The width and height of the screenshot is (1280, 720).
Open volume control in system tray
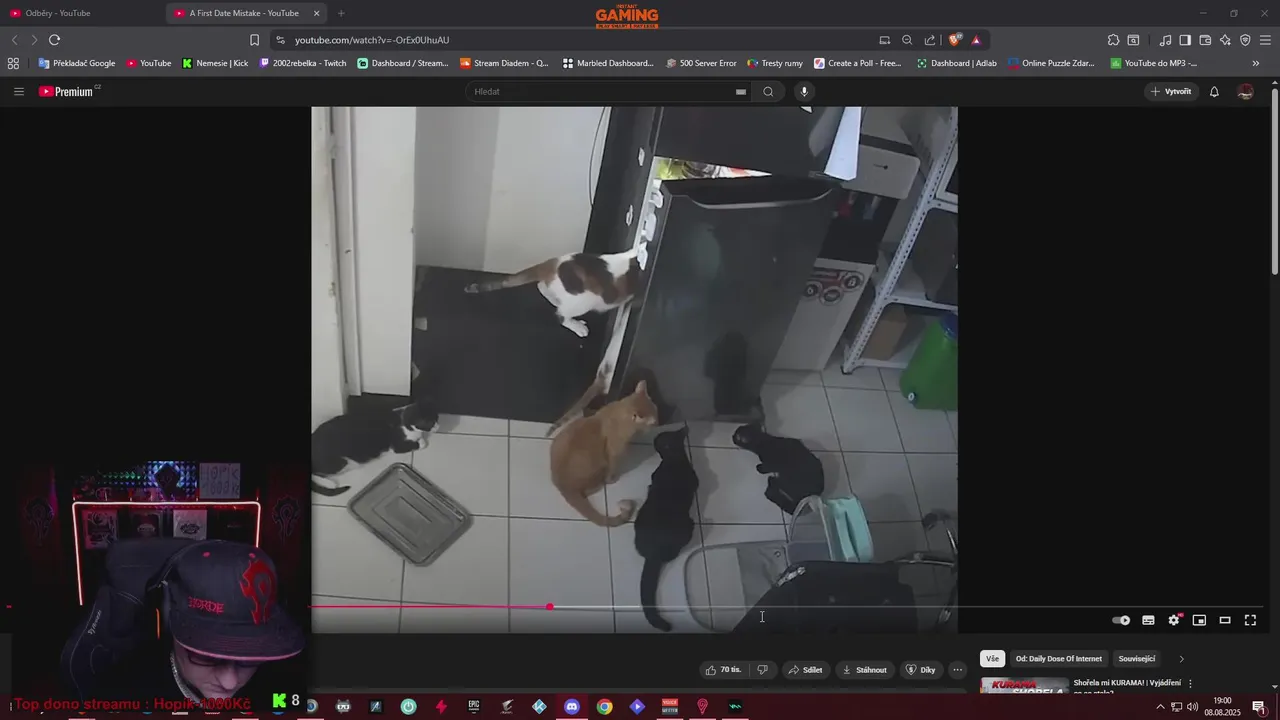(x=1193, y=707)
